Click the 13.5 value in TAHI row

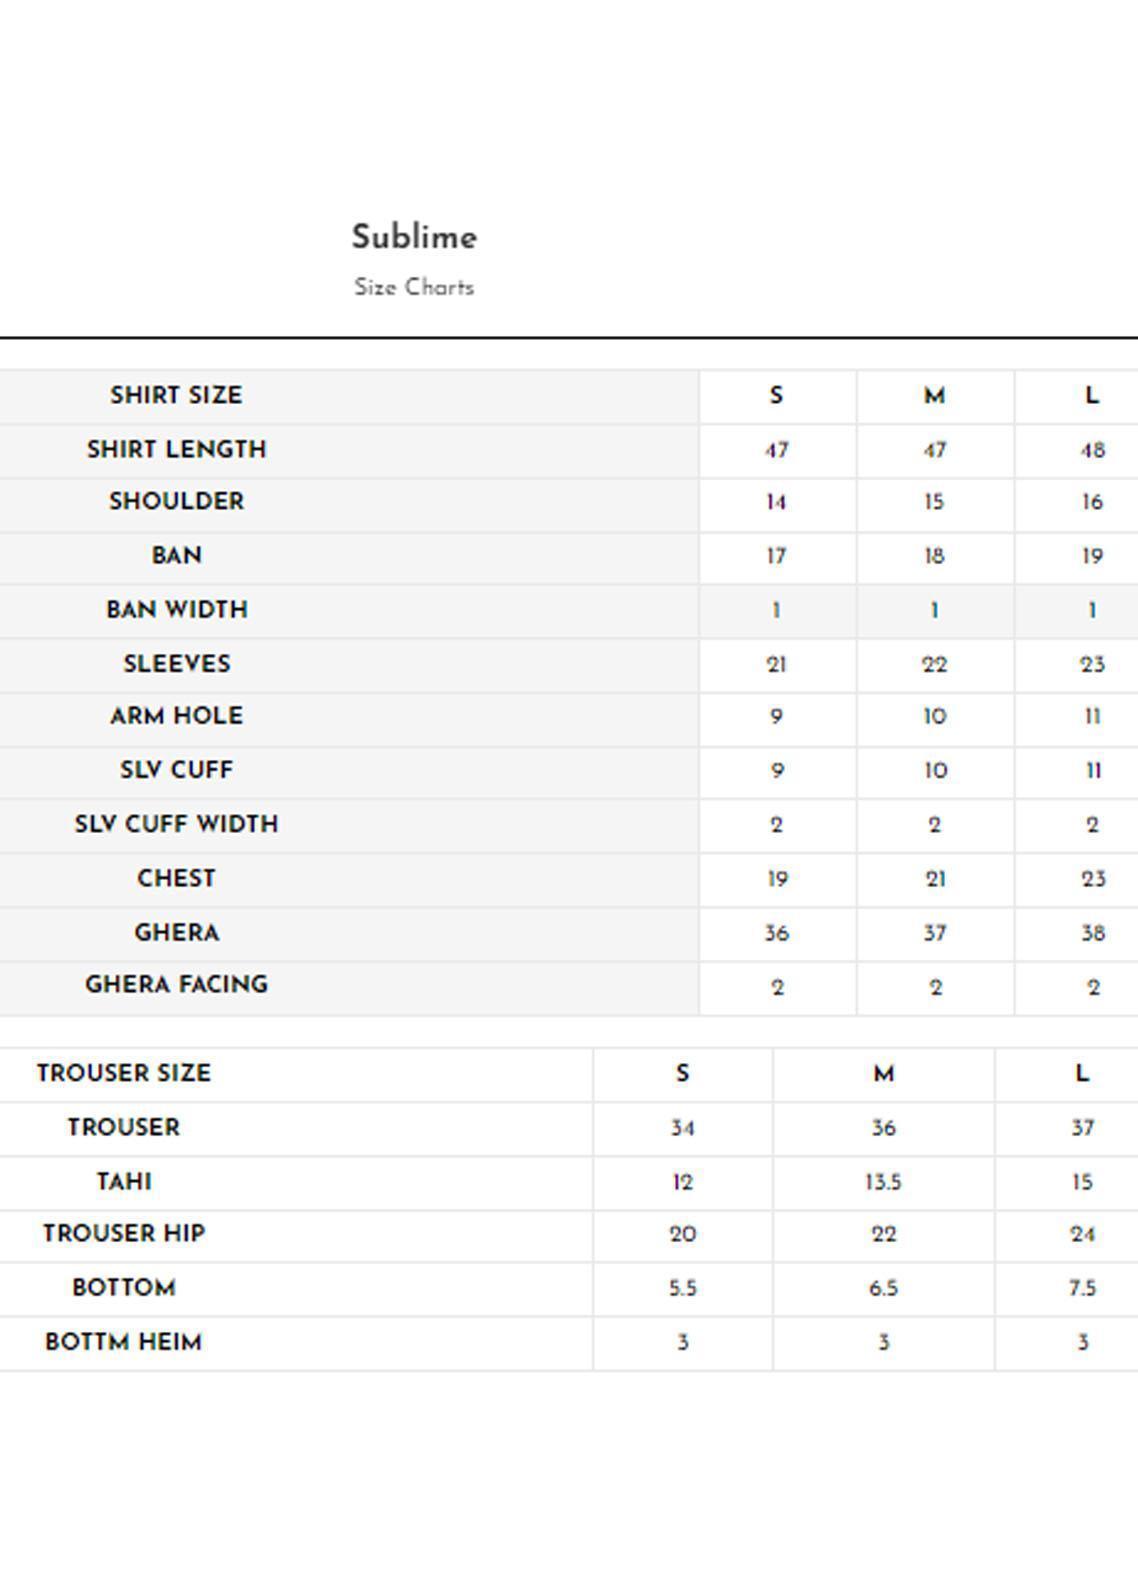[x=883, y=1183]
